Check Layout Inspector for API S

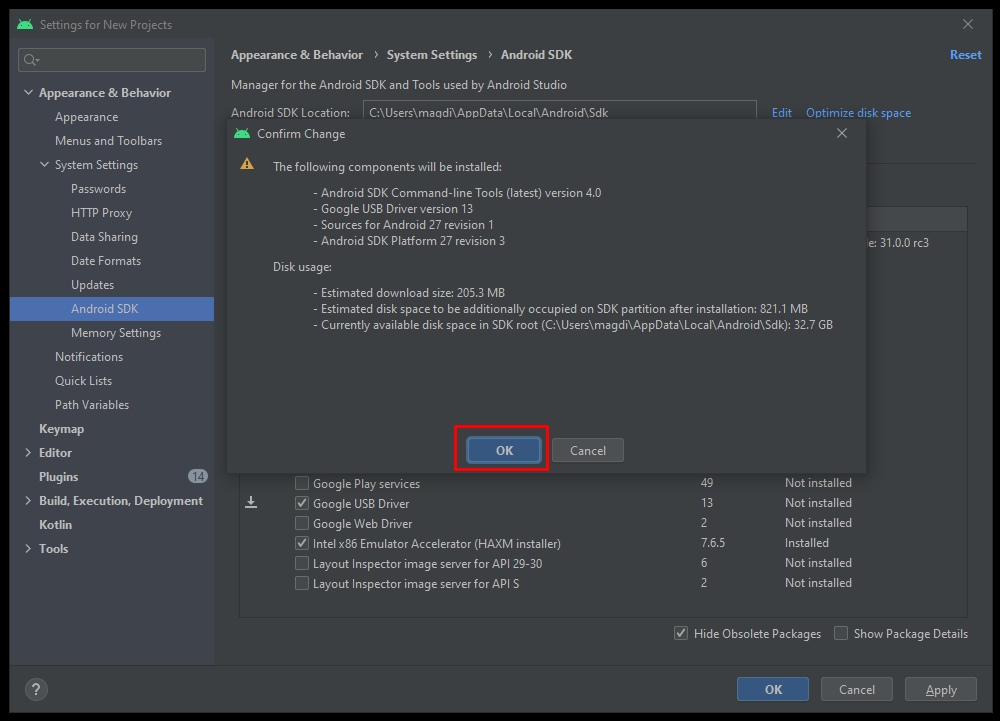(302, 583)
